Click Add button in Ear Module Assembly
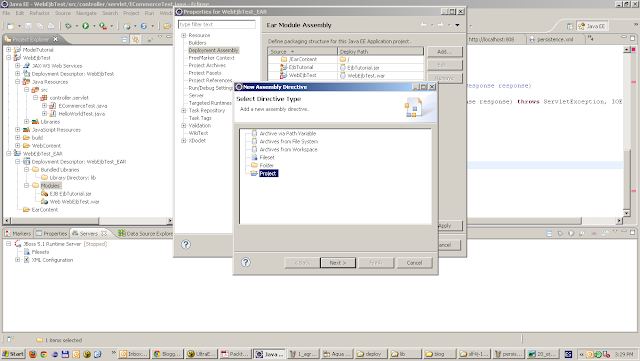The width and height of the screenshot is (640, 361). 444,52
